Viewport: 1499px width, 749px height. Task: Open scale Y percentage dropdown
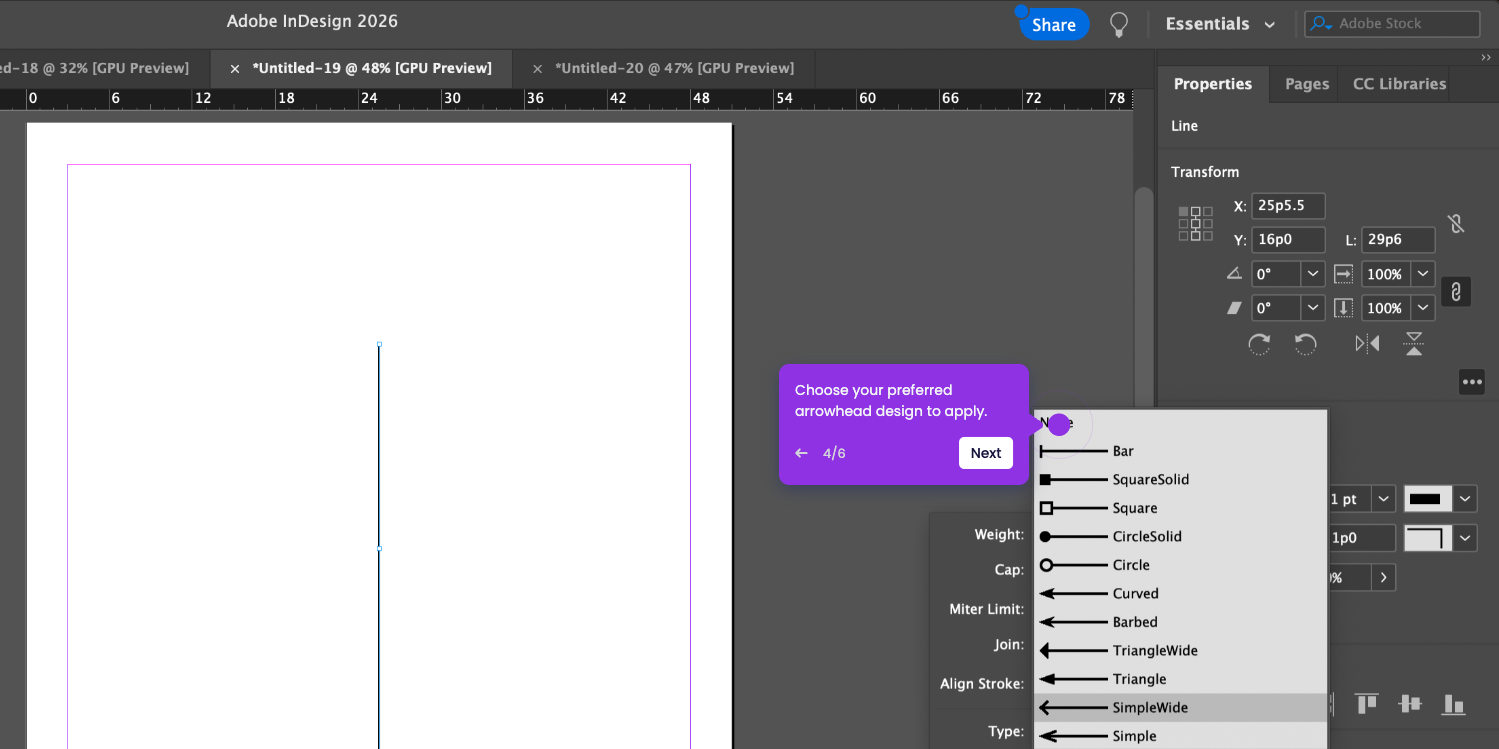[x=1423, y=308]
